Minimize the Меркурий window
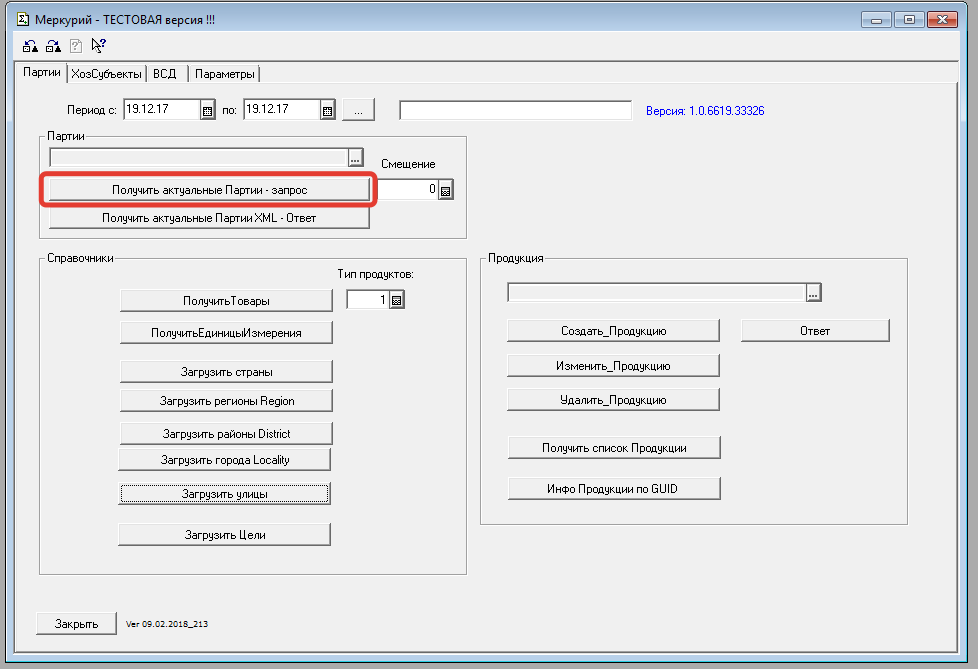Viewport: 978px width, 669px height. tap(876, 20)
